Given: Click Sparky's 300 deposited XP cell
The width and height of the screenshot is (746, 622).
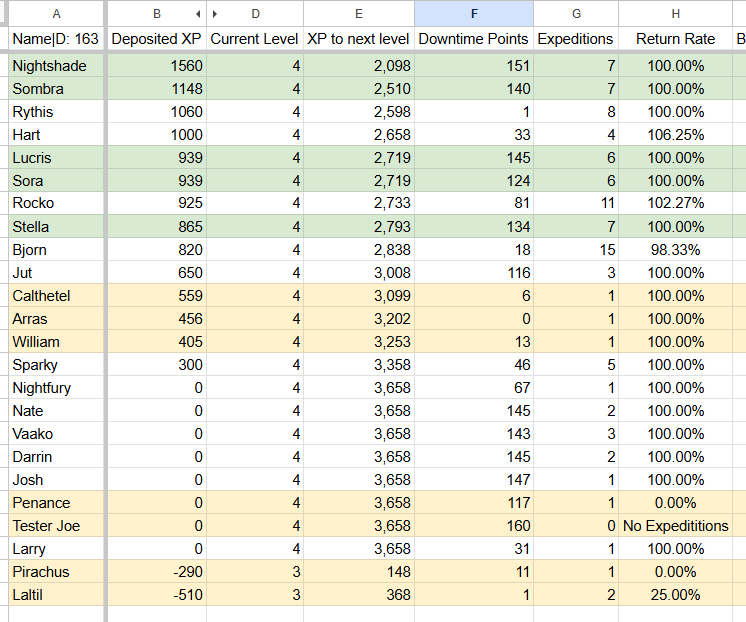Looking at the screenshot, I should click(x=156, y=365).
